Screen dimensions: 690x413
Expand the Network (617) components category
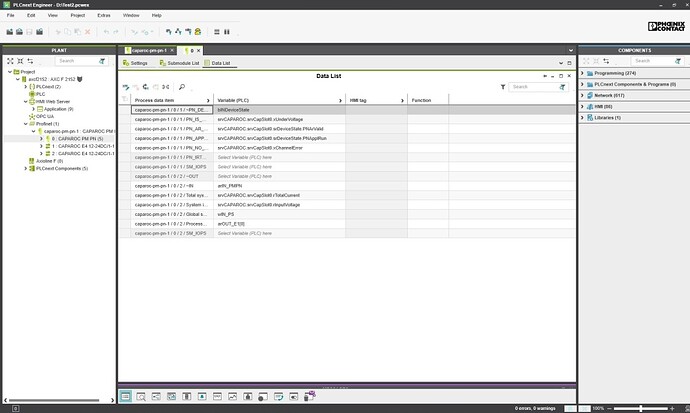(582, 95)
